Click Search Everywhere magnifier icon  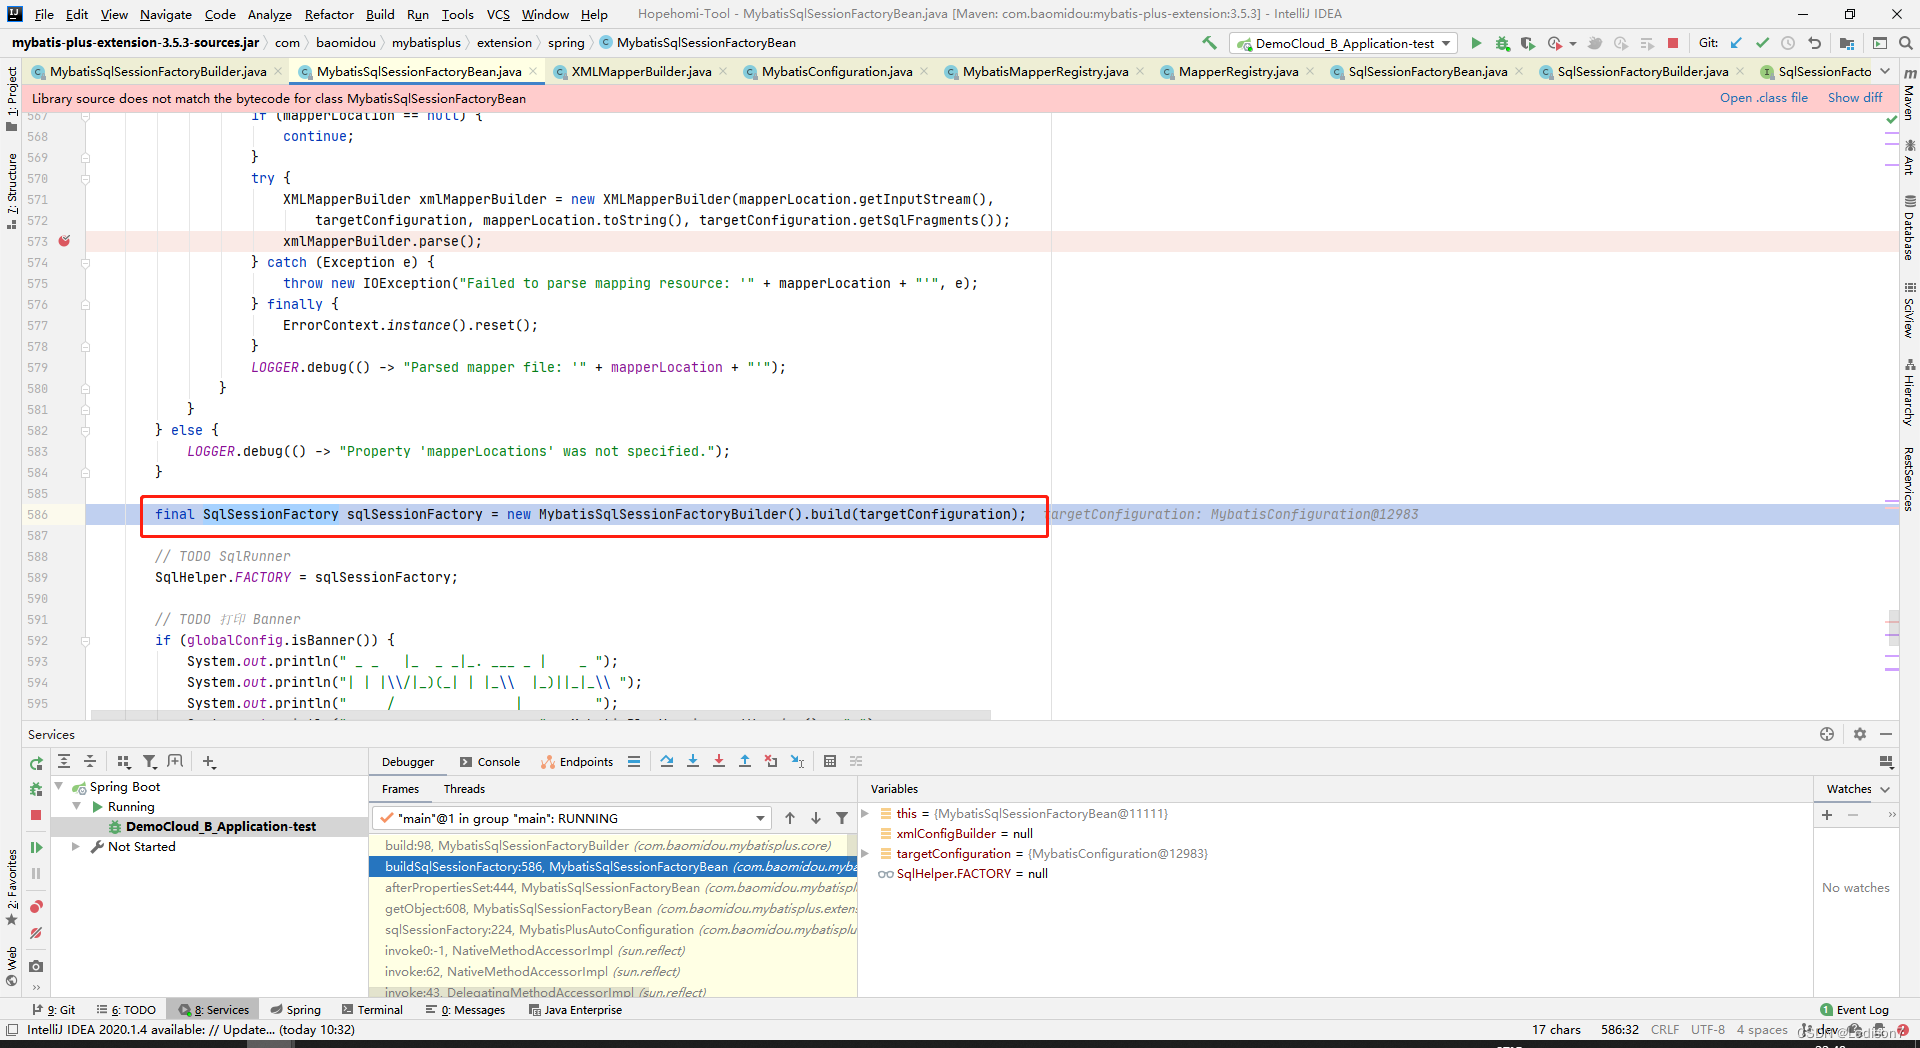[1906, 43]
